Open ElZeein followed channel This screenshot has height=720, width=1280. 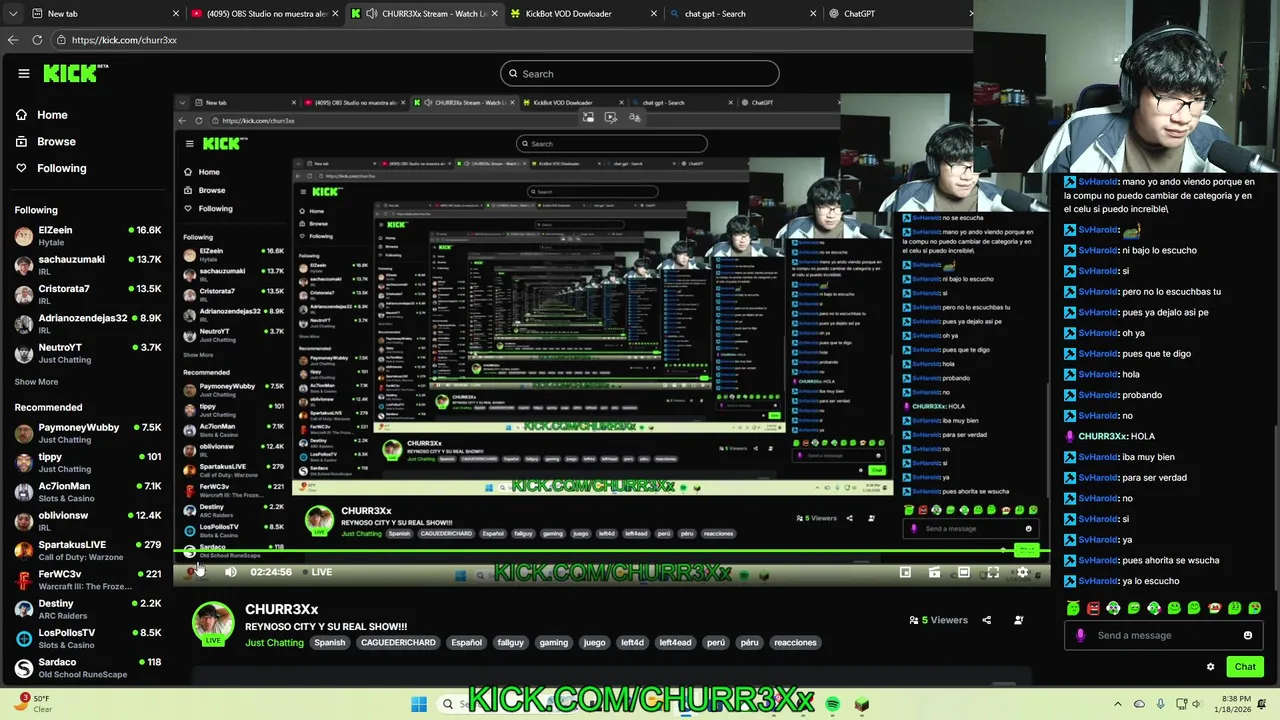point(88,235)
